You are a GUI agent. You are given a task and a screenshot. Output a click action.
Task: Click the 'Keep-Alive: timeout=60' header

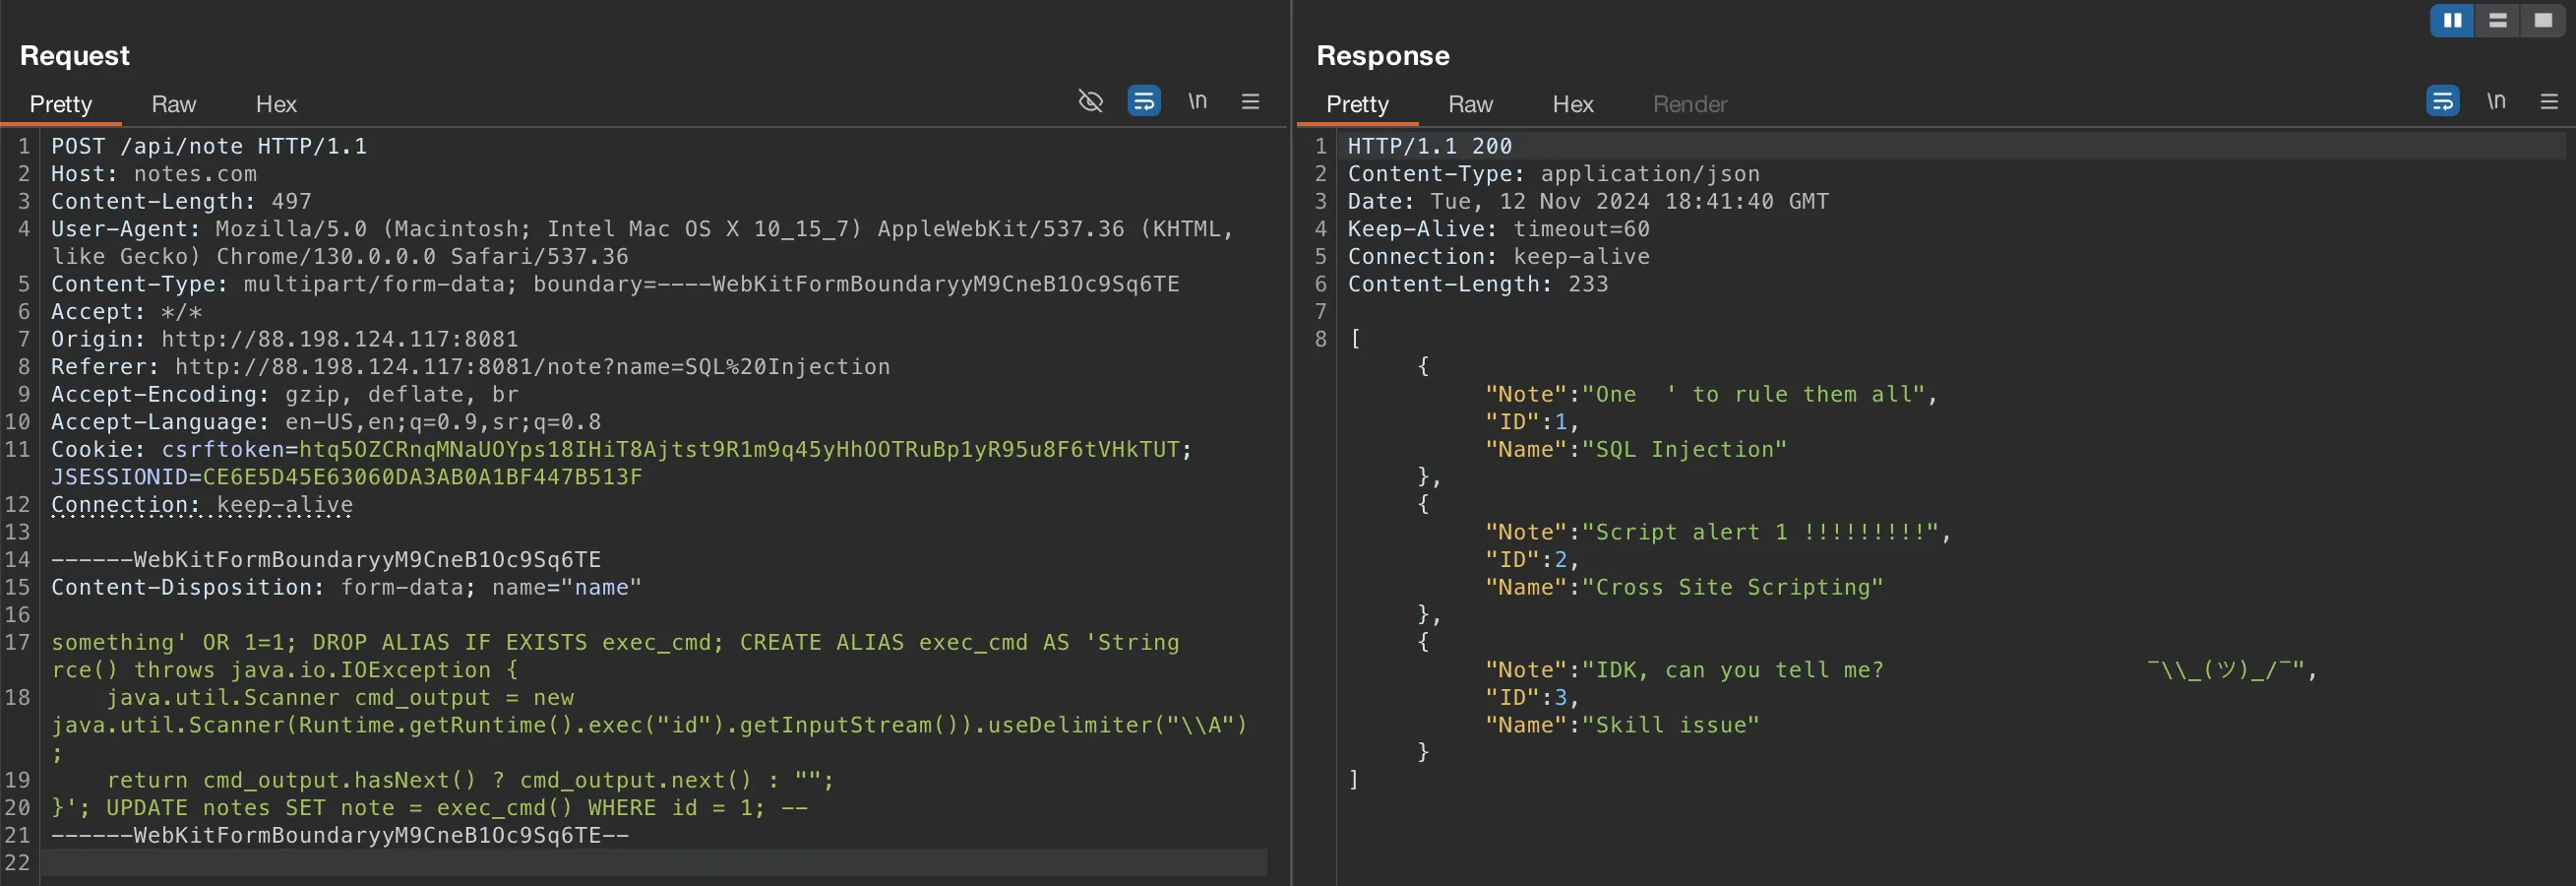click(1498, 229)
